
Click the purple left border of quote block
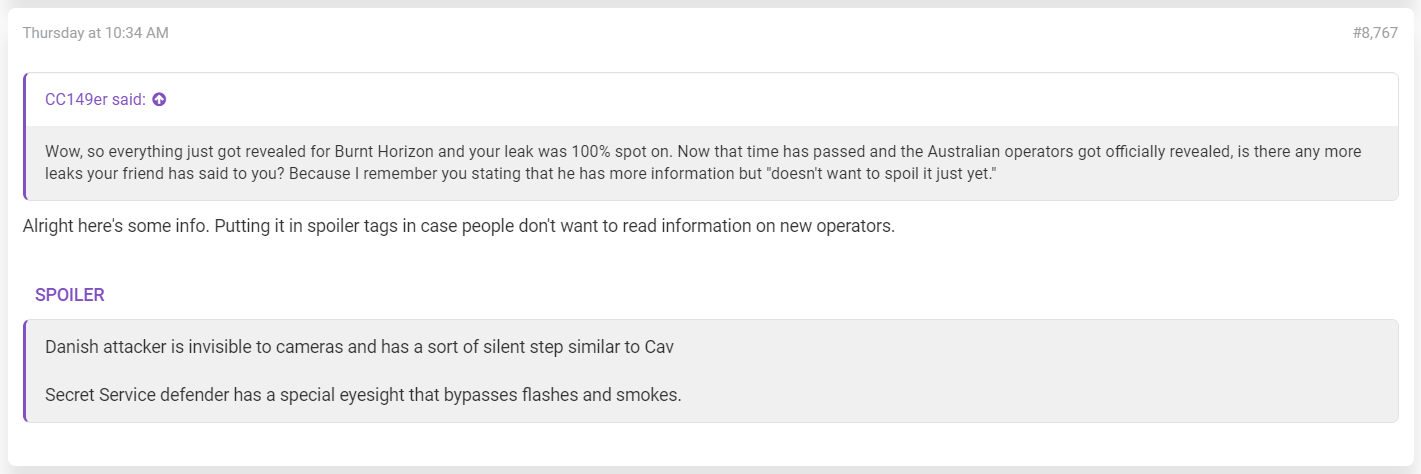click(x=25, y=137)
